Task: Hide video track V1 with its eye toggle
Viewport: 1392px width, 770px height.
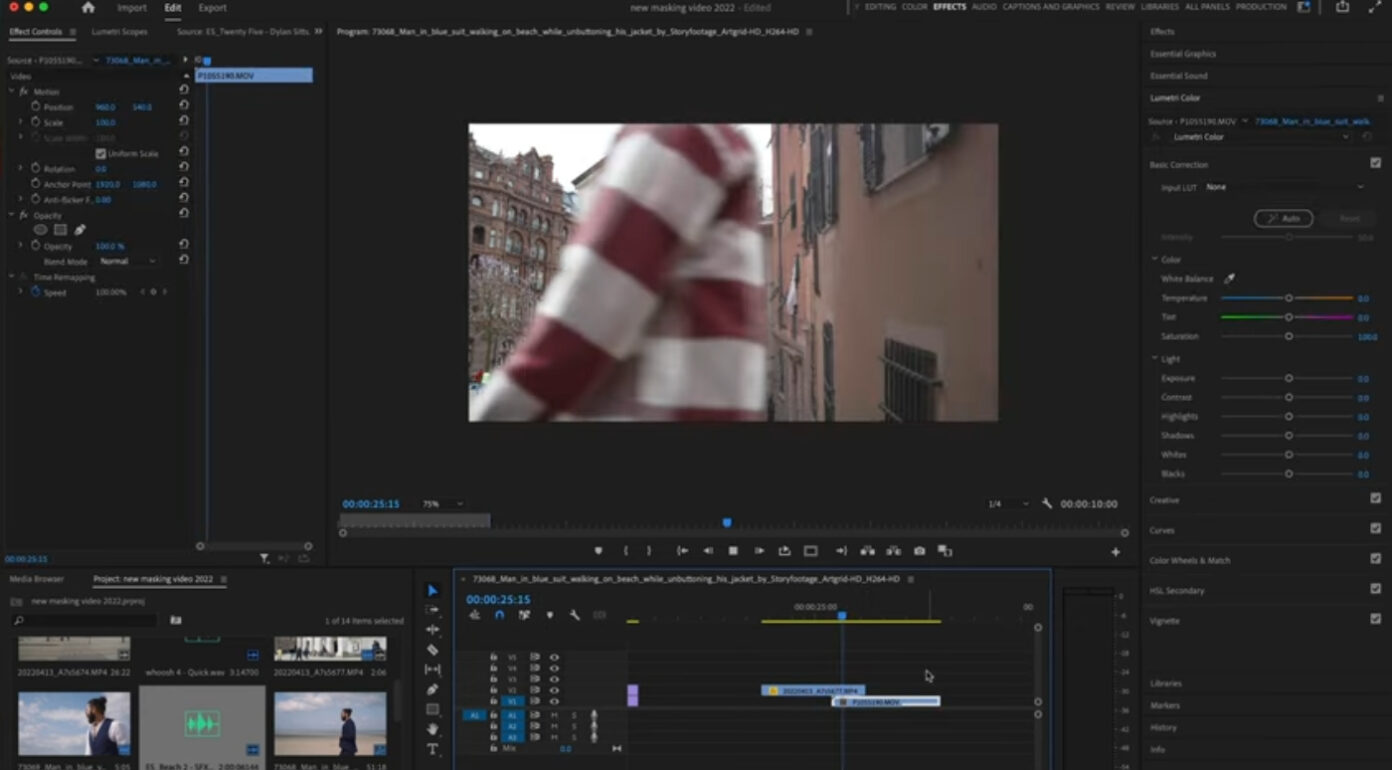Action: pyautogui.click(x=555, y=702)
